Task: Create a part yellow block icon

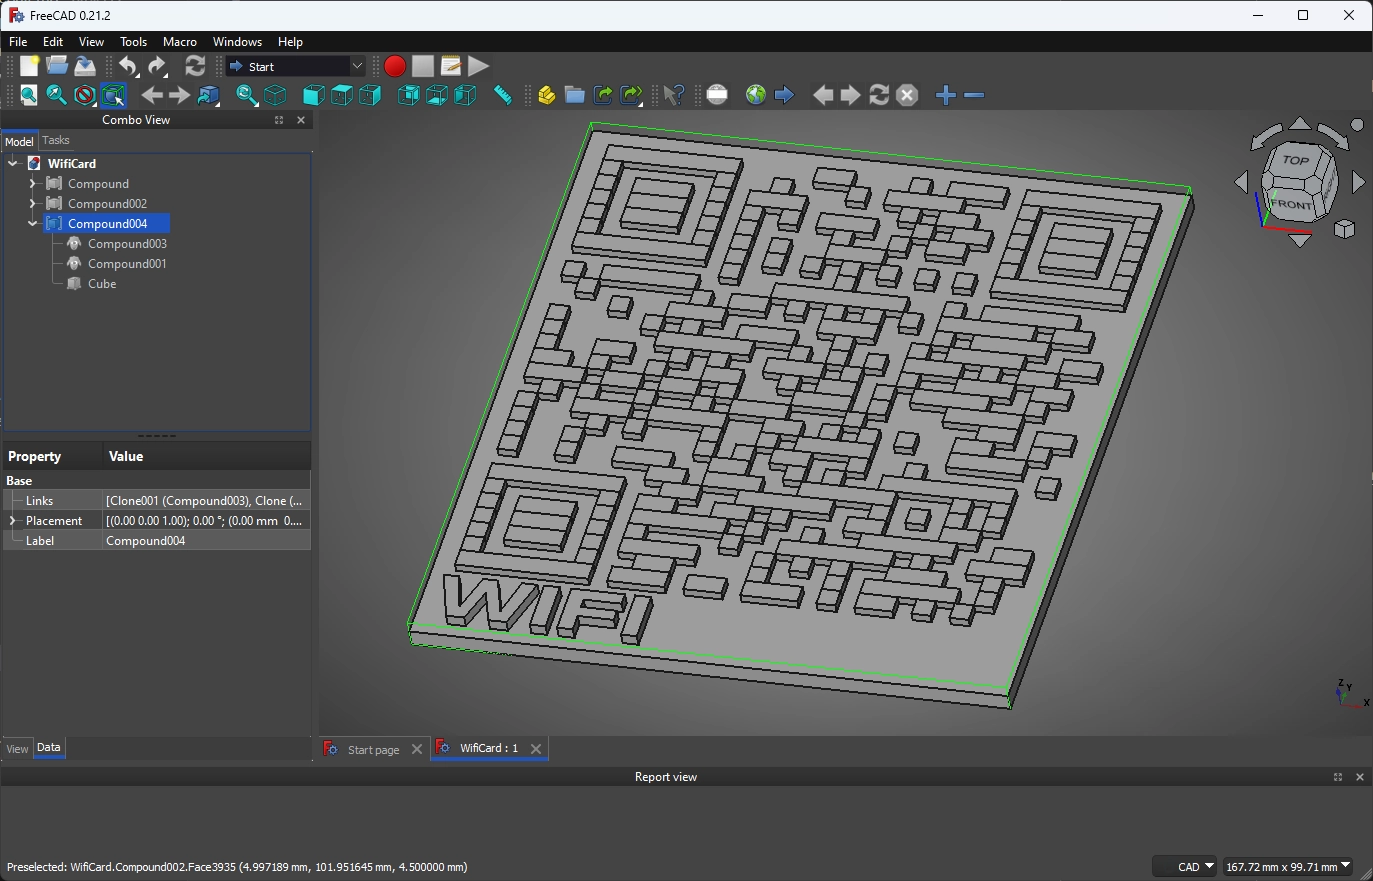Action: pos(546,95)
